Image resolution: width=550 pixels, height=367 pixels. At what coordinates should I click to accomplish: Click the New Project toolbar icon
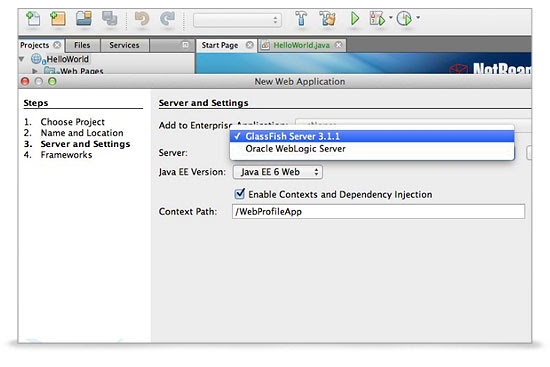[x=58, y=19]
